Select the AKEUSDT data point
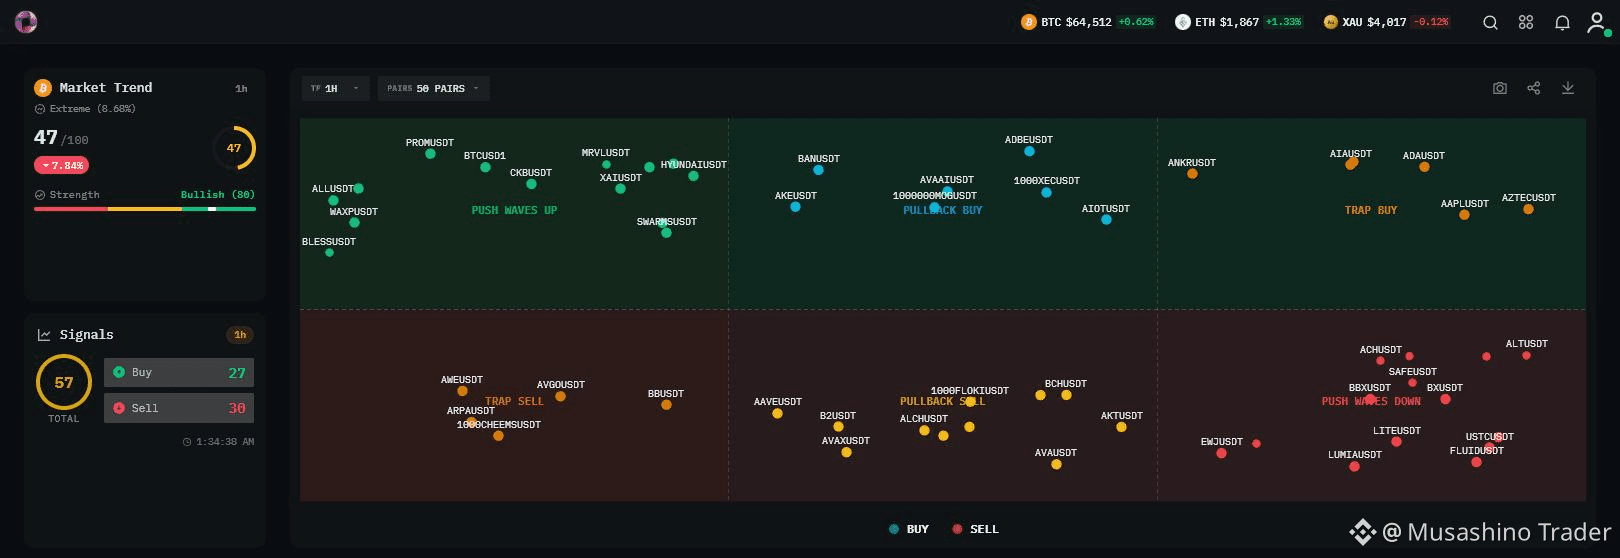The width and height of the screenshot is (1620, 558). (x=795, y=207)
